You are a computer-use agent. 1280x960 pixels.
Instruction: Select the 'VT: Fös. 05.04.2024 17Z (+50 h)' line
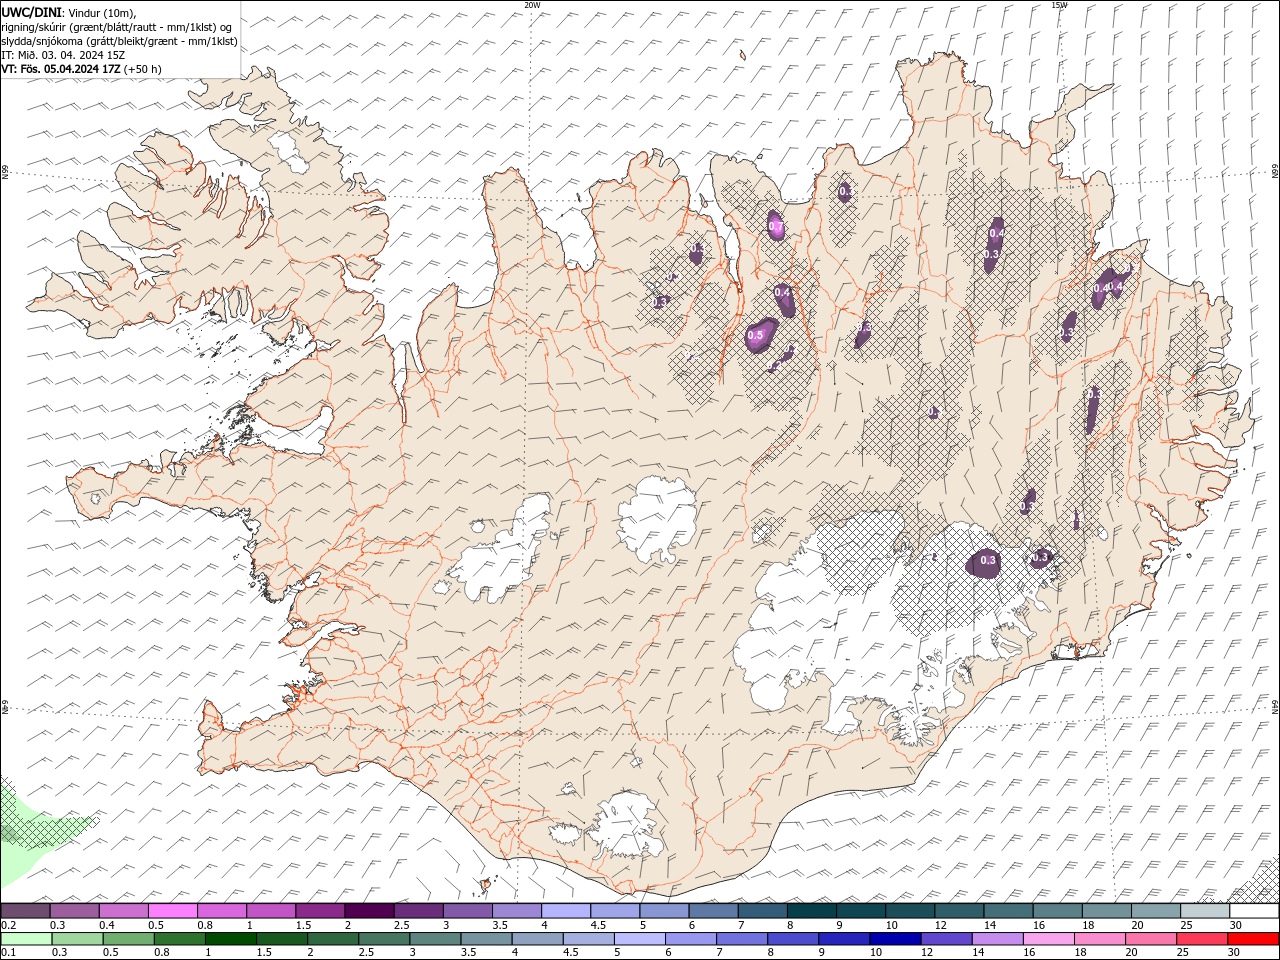coord(81,69)
